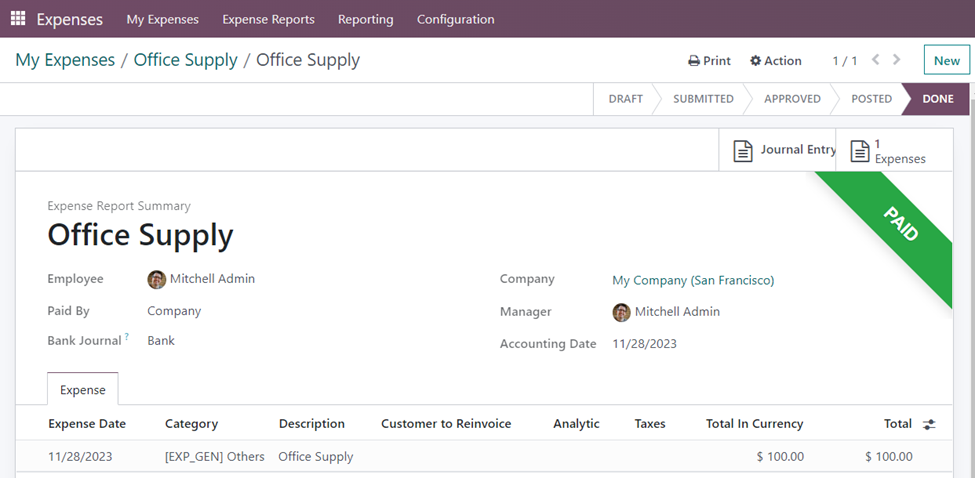975x478 pixels.
Task: Click the column settings adjust icon
Action: [929, 424]
